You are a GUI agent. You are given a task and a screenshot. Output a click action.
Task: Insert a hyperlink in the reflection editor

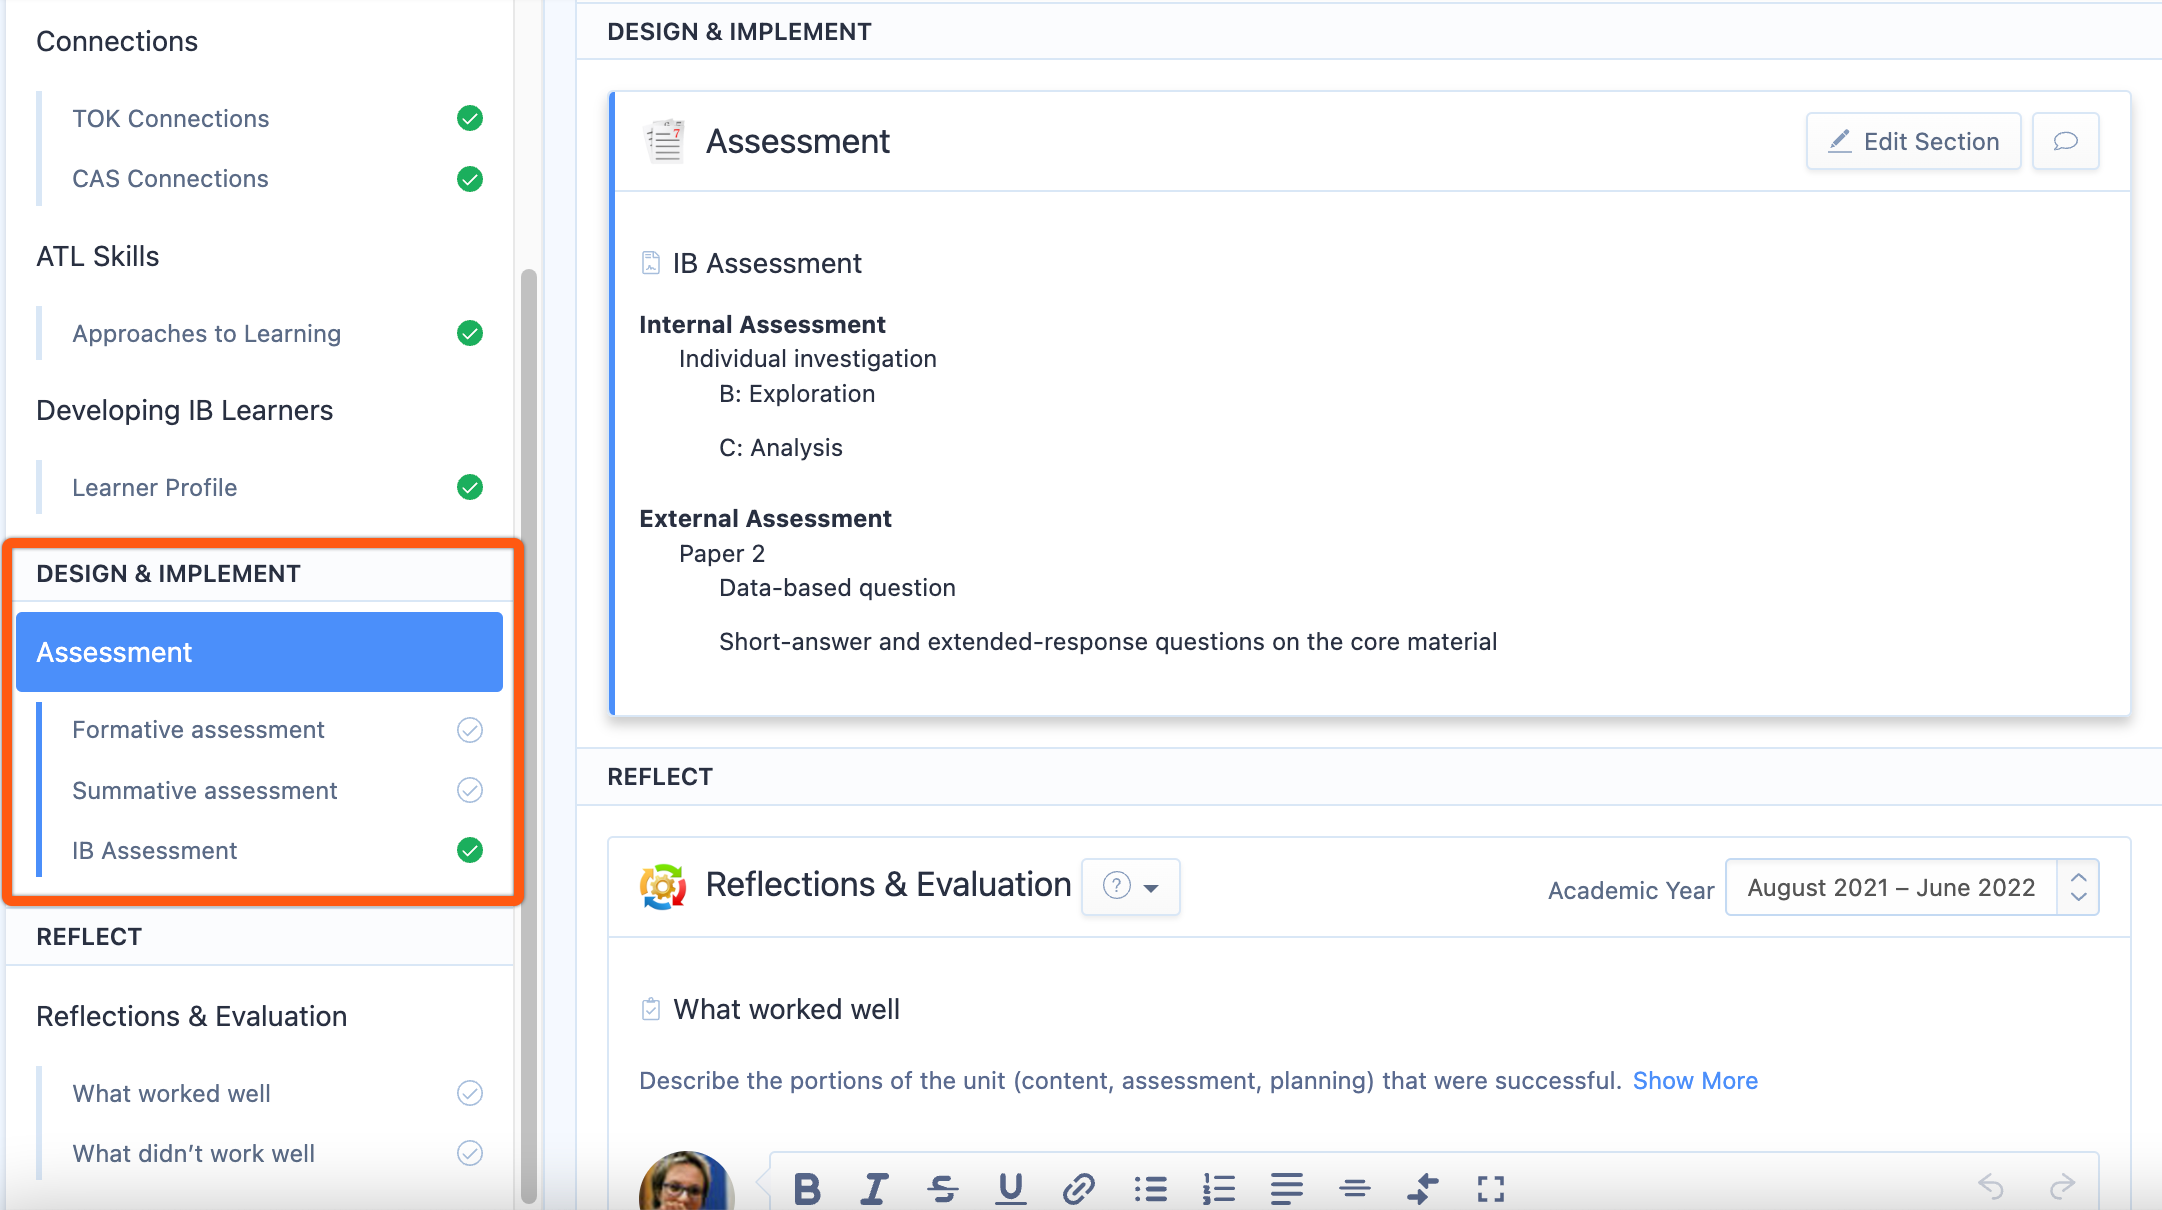tap(1078, 1189)
